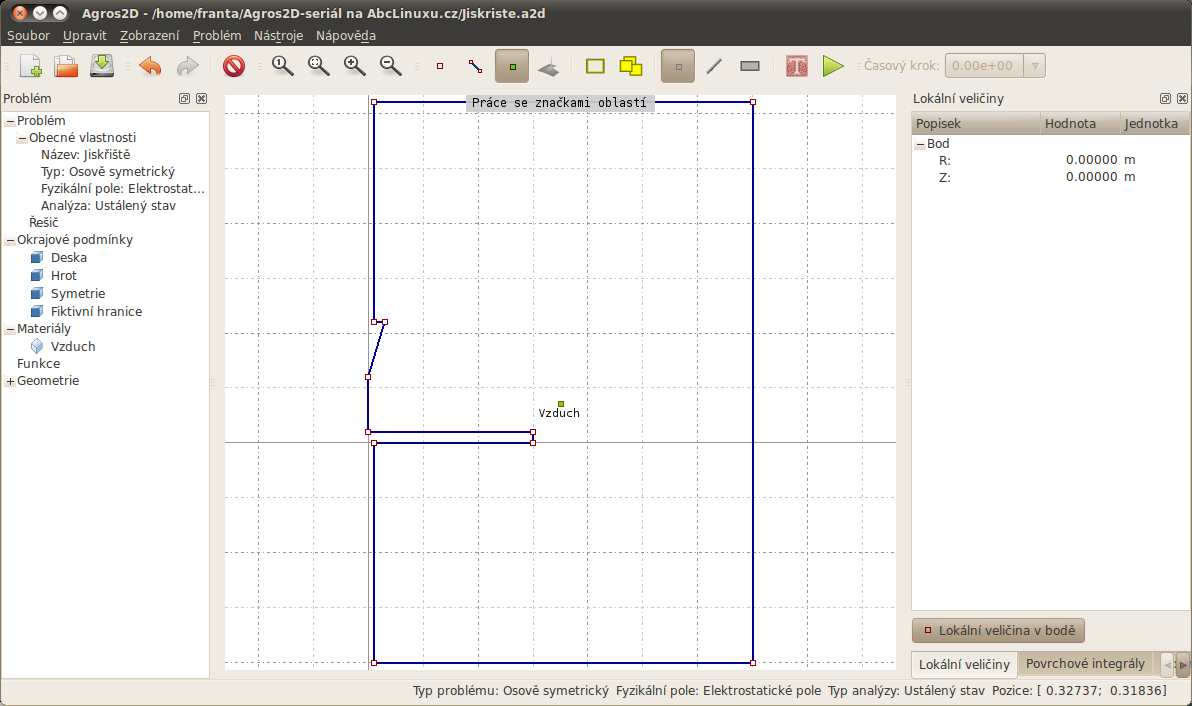1192x706 pixels.
Task: Open the Zobrazení menu
Action: [x=150, y=36]
